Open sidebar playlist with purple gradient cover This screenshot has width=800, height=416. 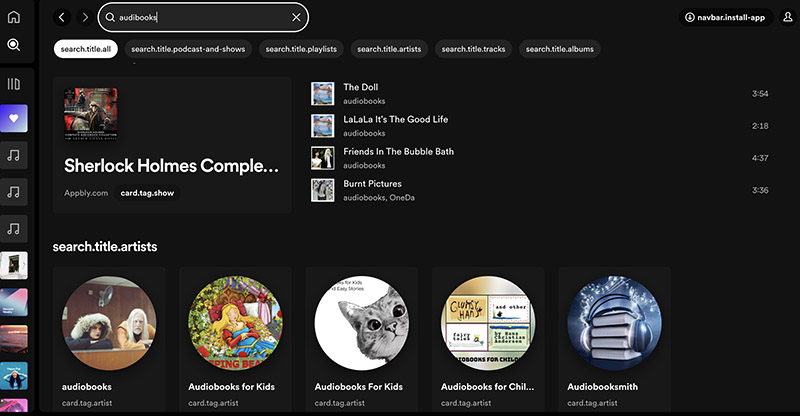(x=14, y=302)
